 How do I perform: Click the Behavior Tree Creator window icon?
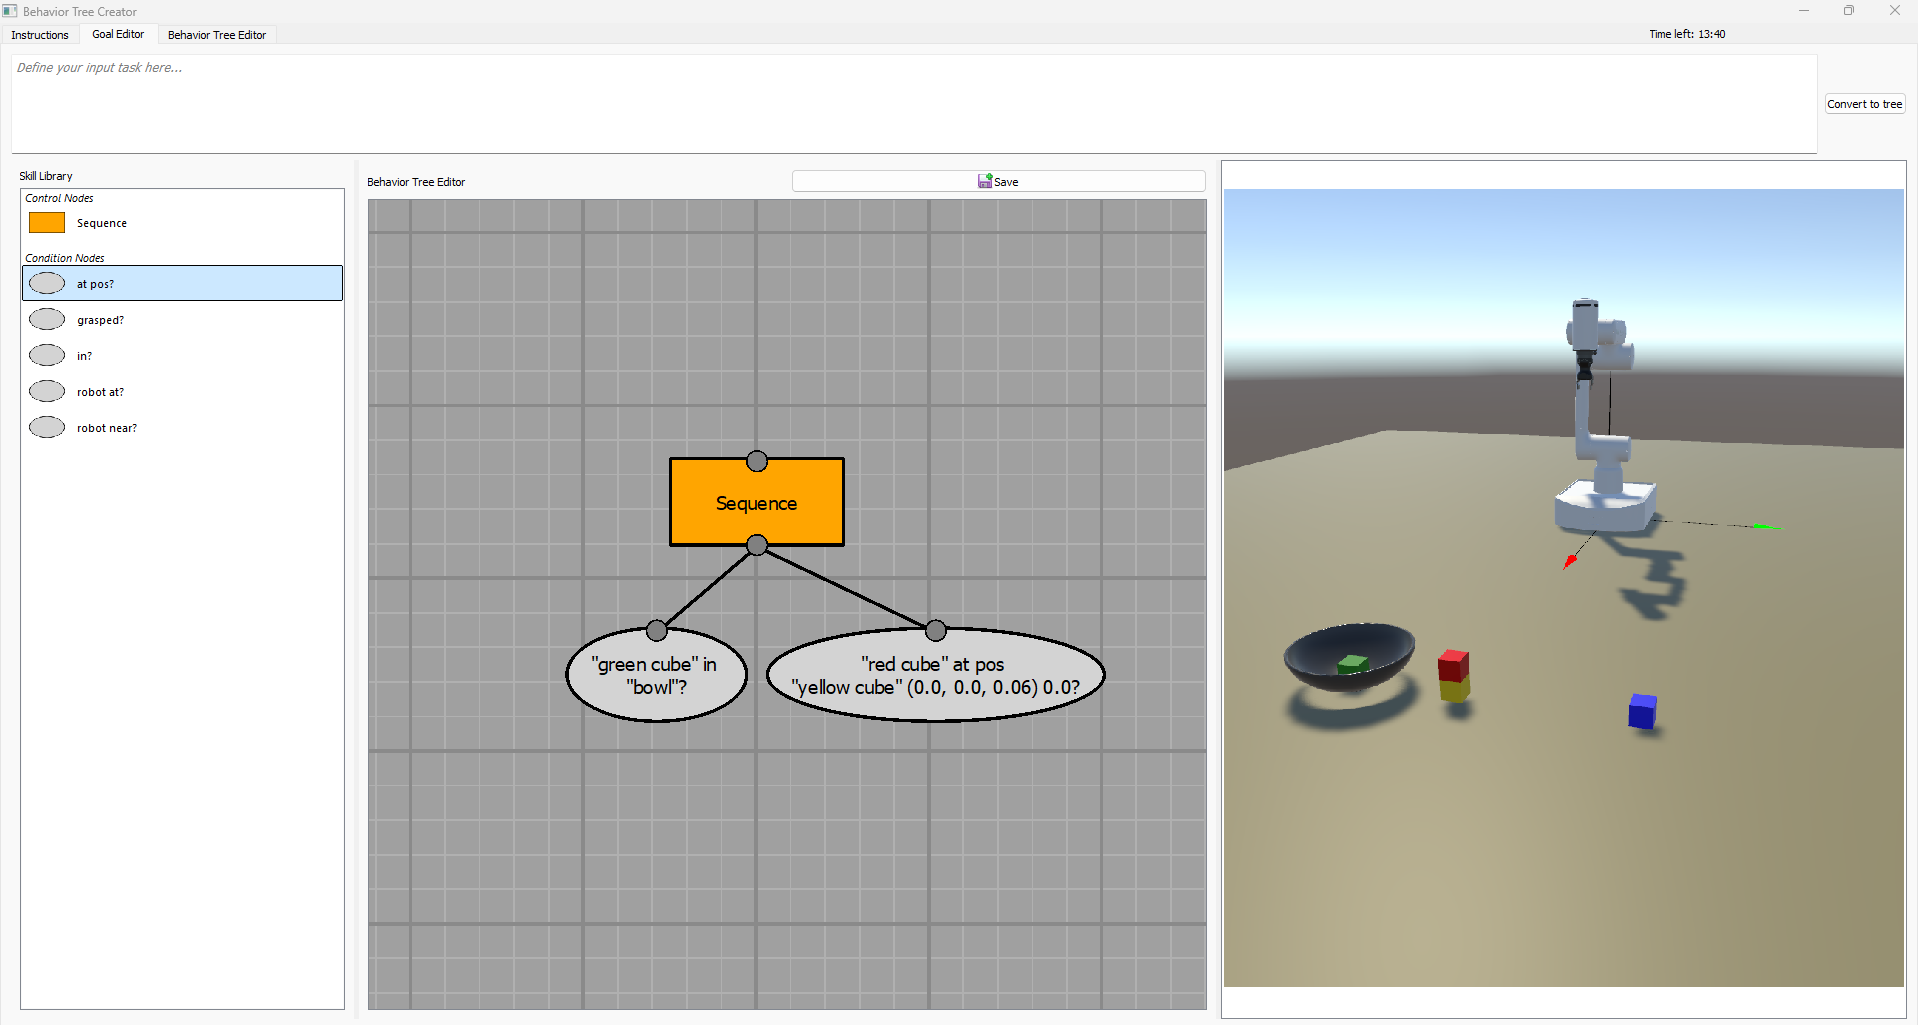pos(10,11)
